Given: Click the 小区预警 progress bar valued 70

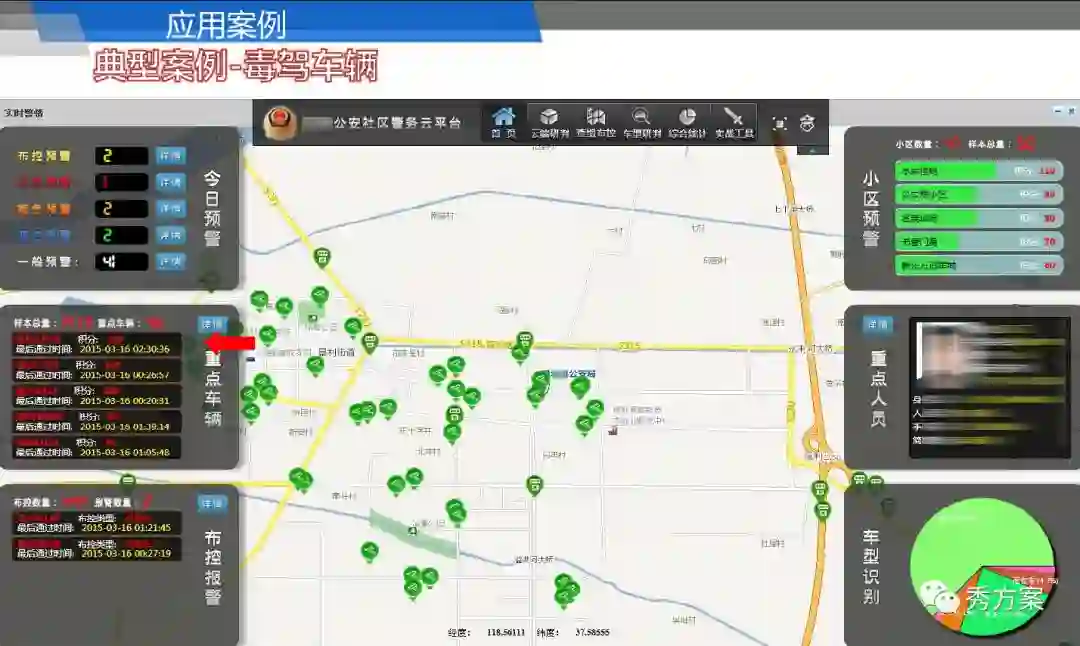Looking at the screenshot, I should point(979,242).
